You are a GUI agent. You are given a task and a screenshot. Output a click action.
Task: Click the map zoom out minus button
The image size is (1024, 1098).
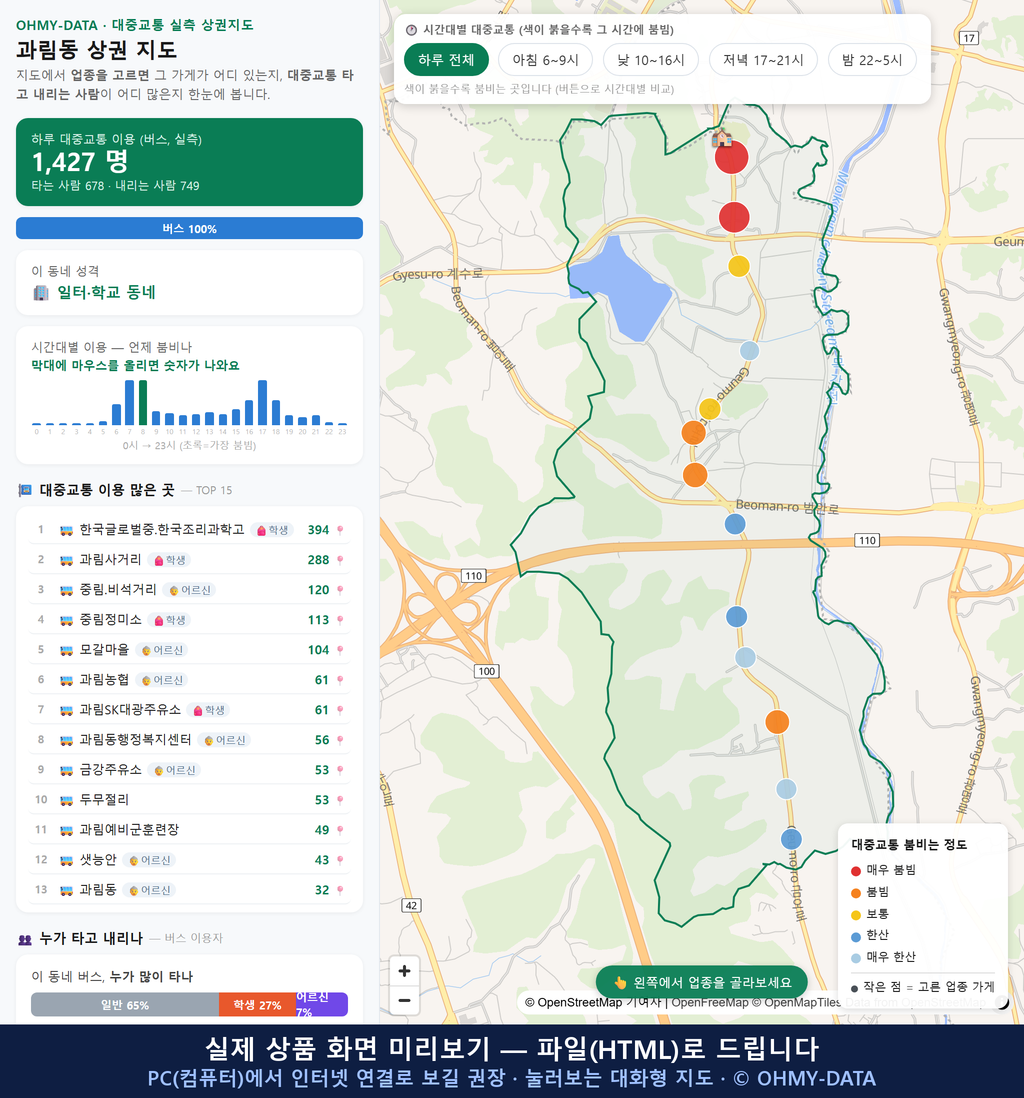pyautogui.click(x=404, y=1000)
